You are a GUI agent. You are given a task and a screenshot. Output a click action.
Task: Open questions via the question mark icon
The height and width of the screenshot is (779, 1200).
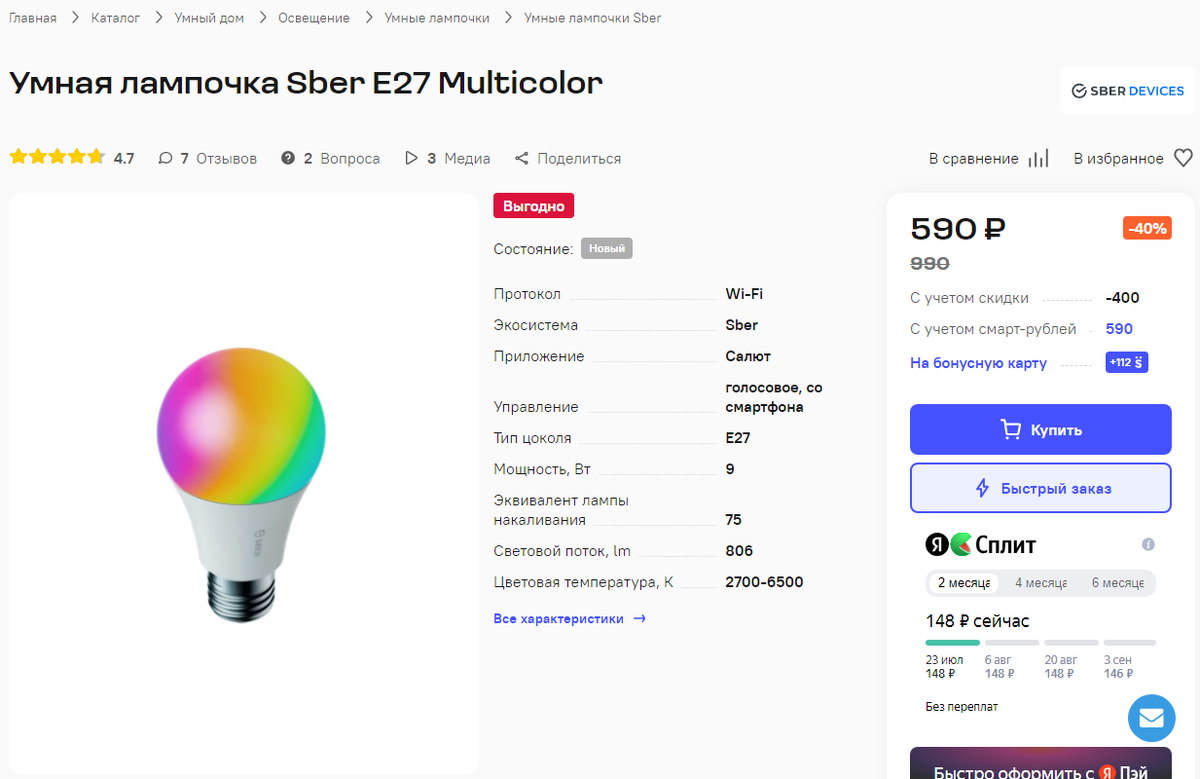click(x=289, y=157)
